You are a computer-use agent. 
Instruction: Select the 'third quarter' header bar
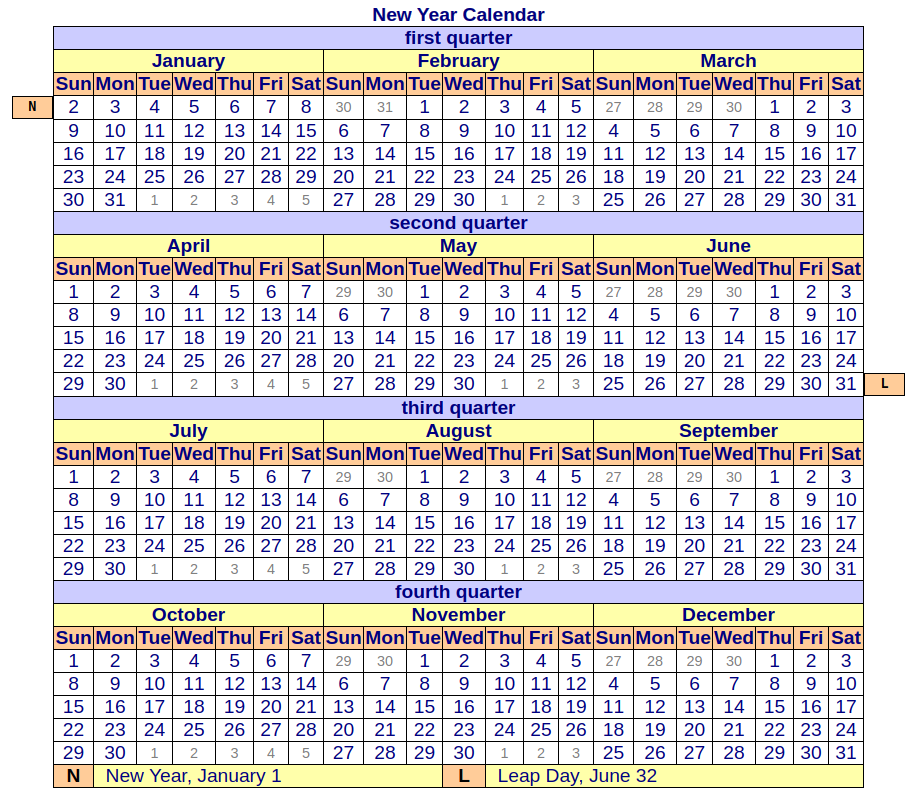(458, 408)
